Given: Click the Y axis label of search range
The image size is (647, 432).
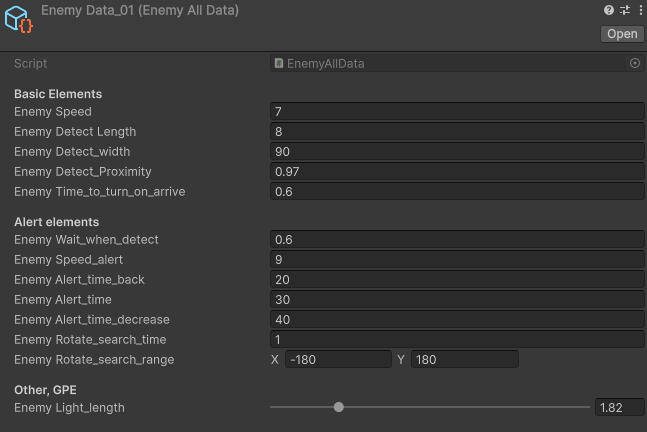Looking at the screenshot, I should [401, 359].
